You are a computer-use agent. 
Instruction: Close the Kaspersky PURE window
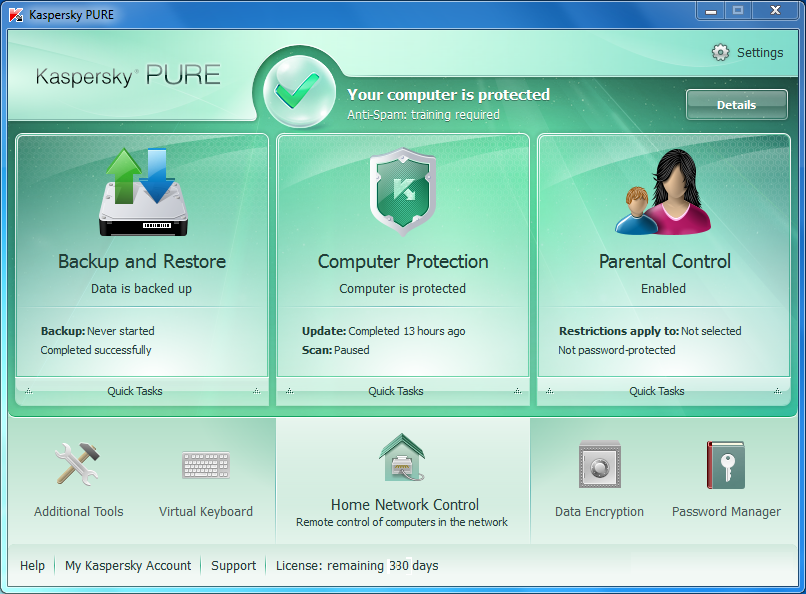click(x=776, y=11)
